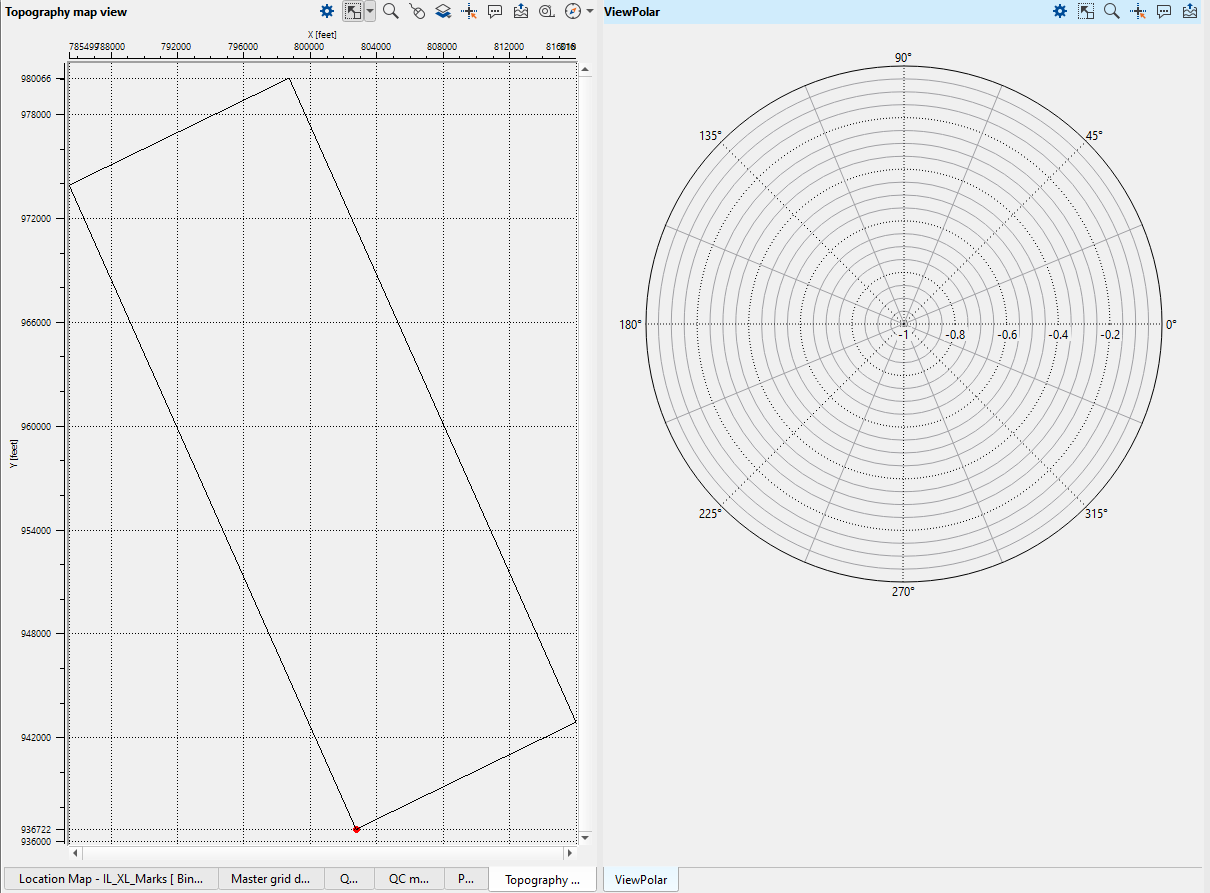Click the red corner point on the map
The height and width of the screenshot is (893, 1210).
coord(356,829)
